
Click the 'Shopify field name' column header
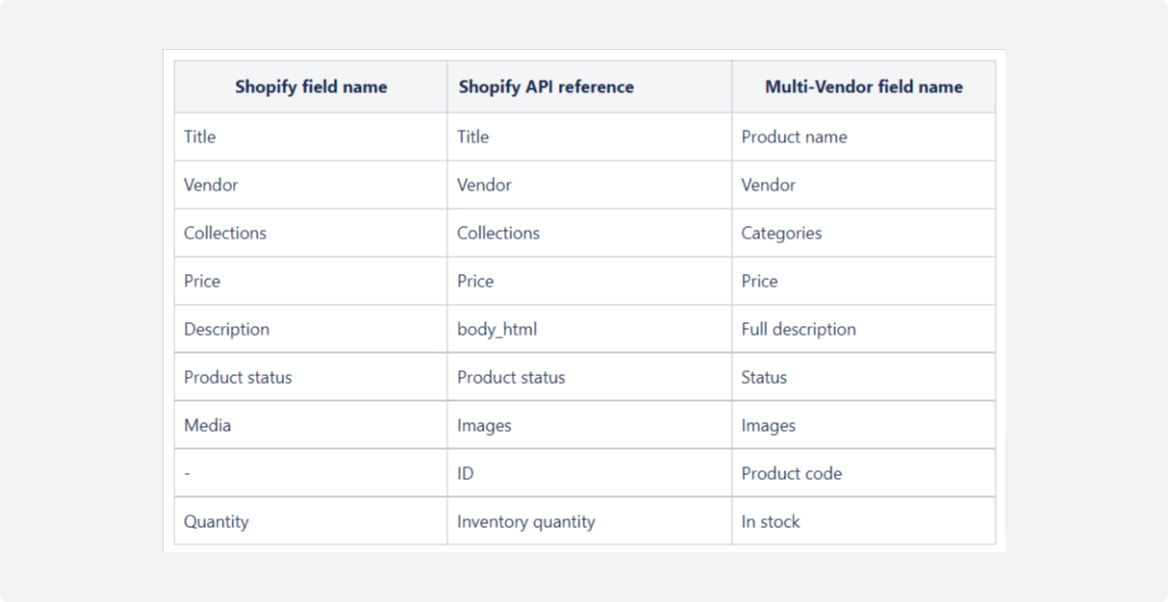coord(310,87)
